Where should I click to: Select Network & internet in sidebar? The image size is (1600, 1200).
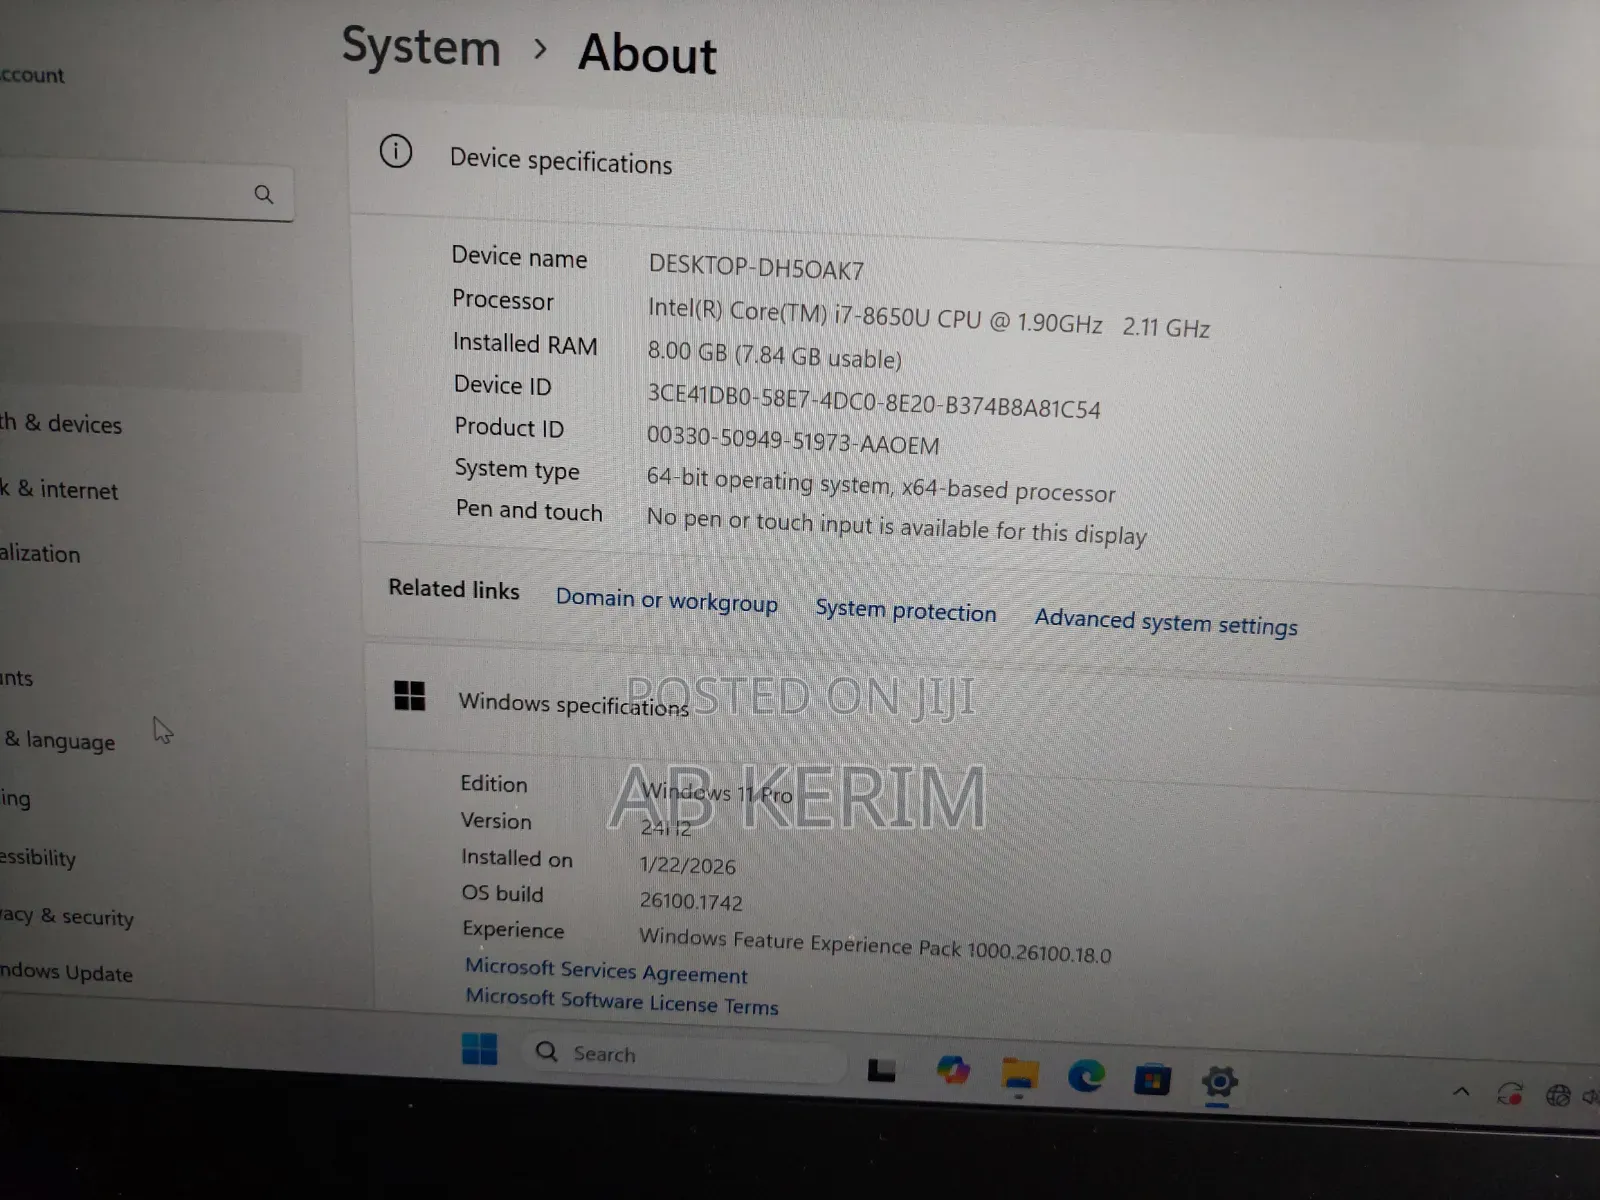(x=59, y=489)
